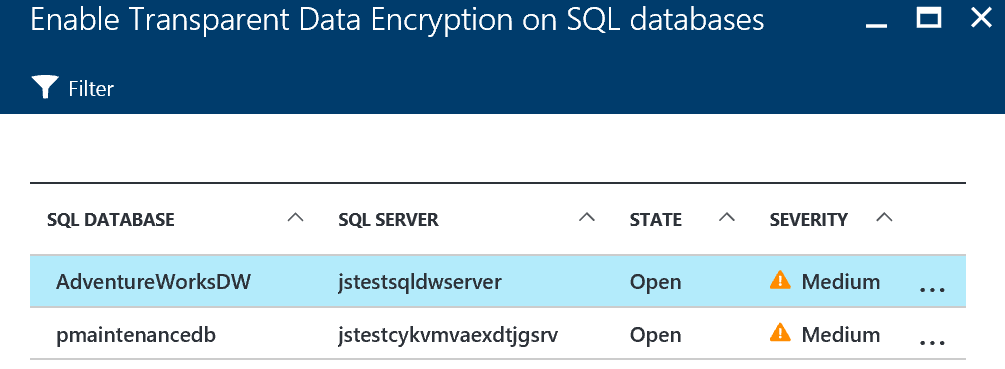Close the Transparent Data Encryption blade
This screenshot has height=369, width=1005.
point(981,17)
